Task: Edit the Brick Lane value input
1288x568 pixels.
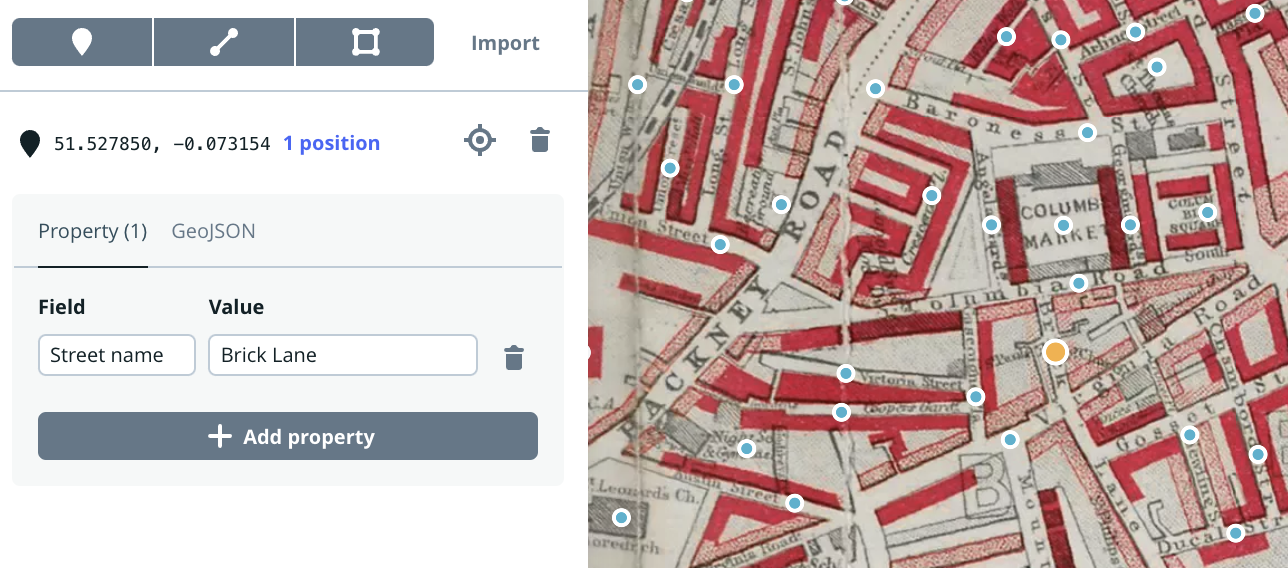Action: (343, 355)
